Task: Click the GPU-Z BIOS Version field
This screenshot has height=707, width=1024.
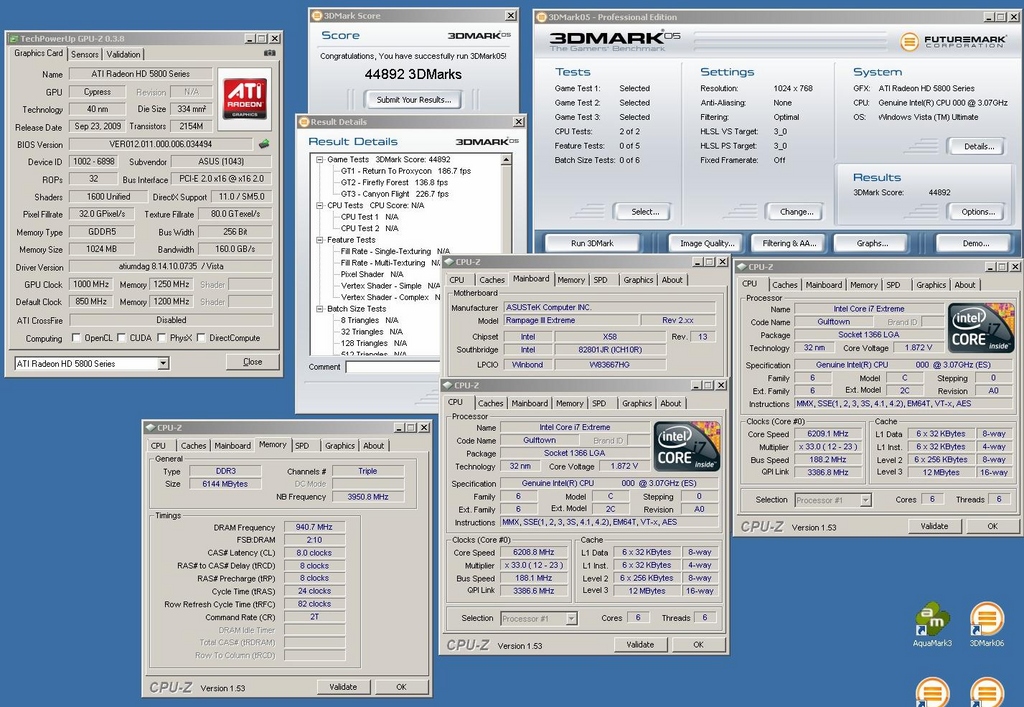Action: pyautogui.click(x=161, y=144)
